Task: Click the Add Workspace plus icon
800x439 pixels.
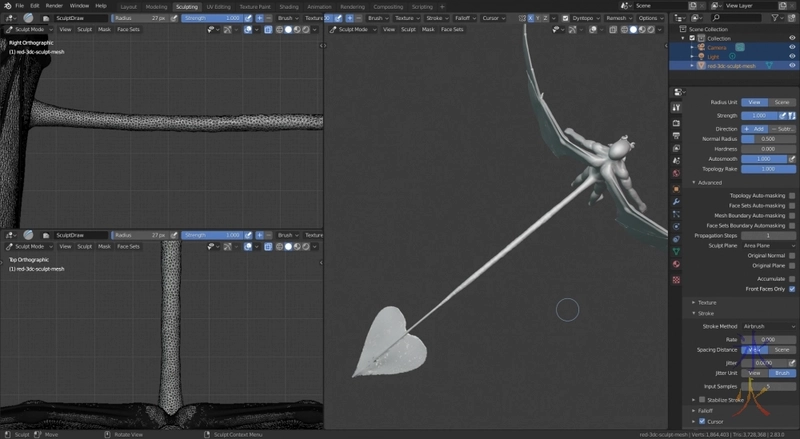Action: (442, 6)
